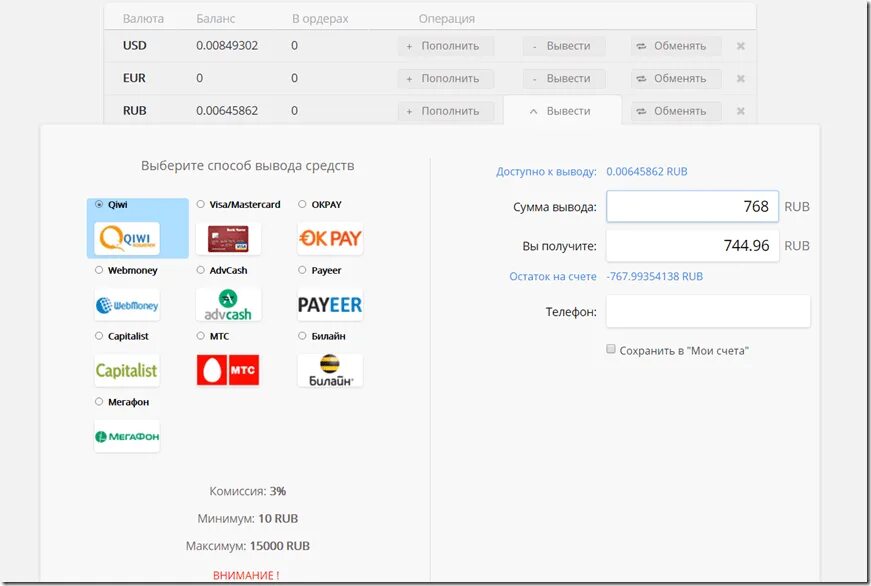Click the Сумма вывода input field
Viewport: 871px width, 586px height.
(x=692, y=207)
